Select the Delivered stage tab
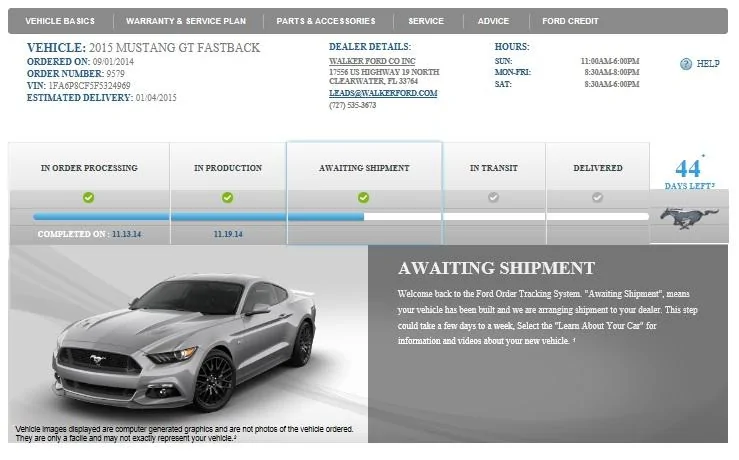739x460 pixels. pos(598,168)
